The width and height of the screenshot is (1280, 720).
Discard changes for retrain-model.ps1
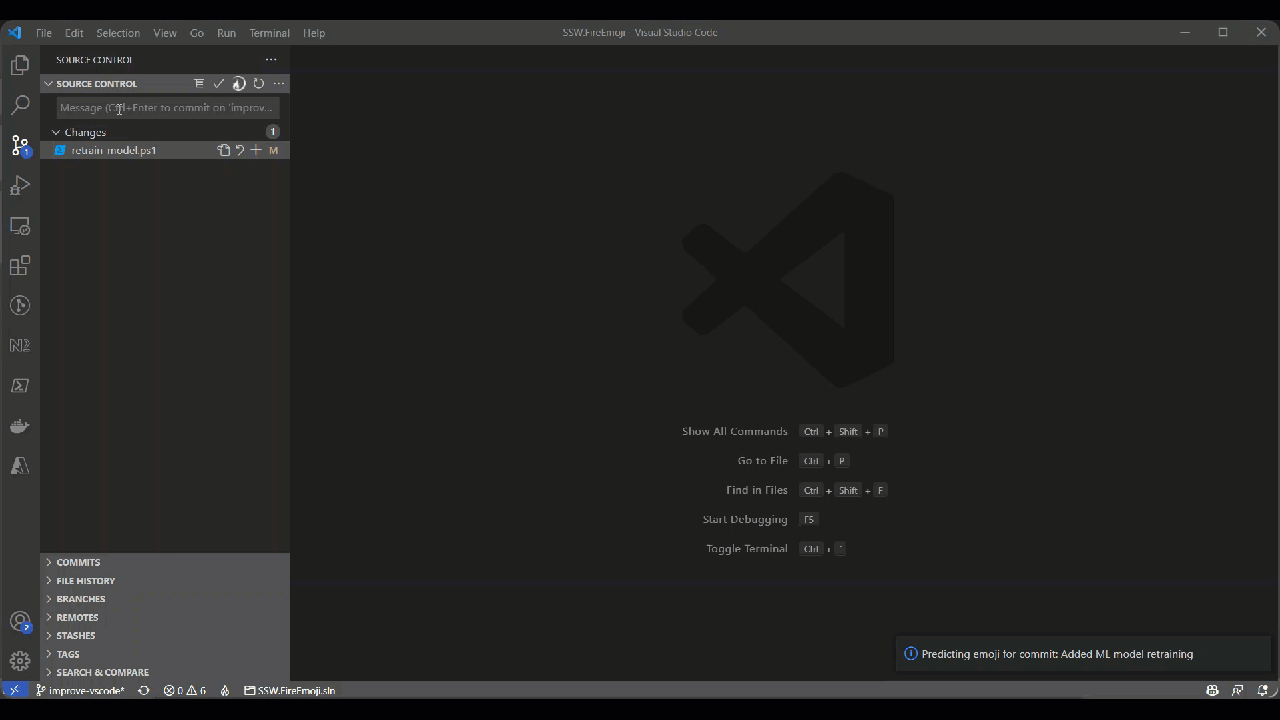pos(240,150)
